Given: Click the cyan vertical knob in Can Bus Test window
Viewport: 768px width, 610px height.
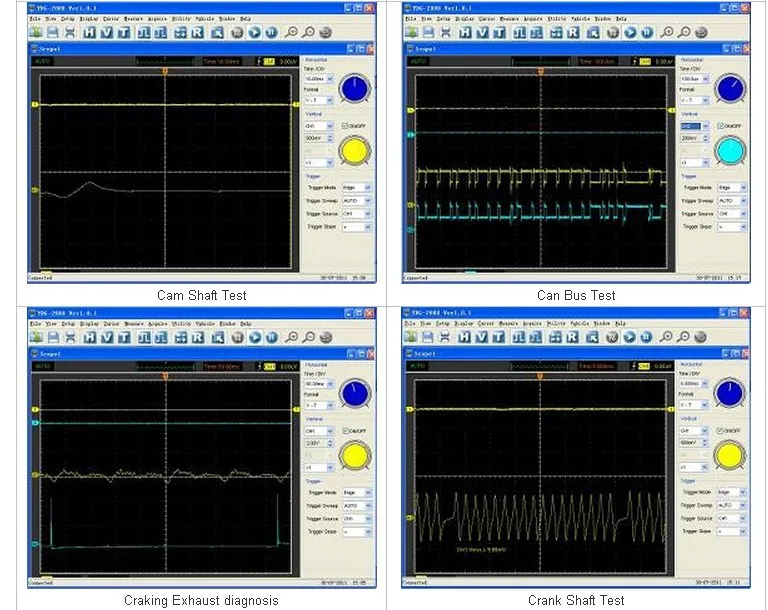Looking at the screenshot, I should point(730,150).
